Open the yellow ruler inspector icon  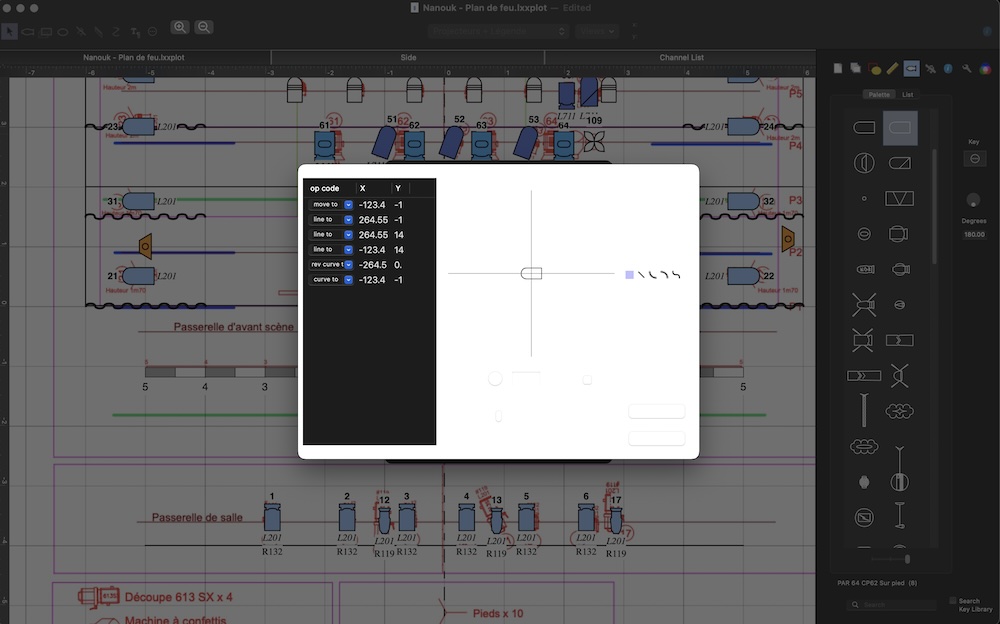coord(893,68)
